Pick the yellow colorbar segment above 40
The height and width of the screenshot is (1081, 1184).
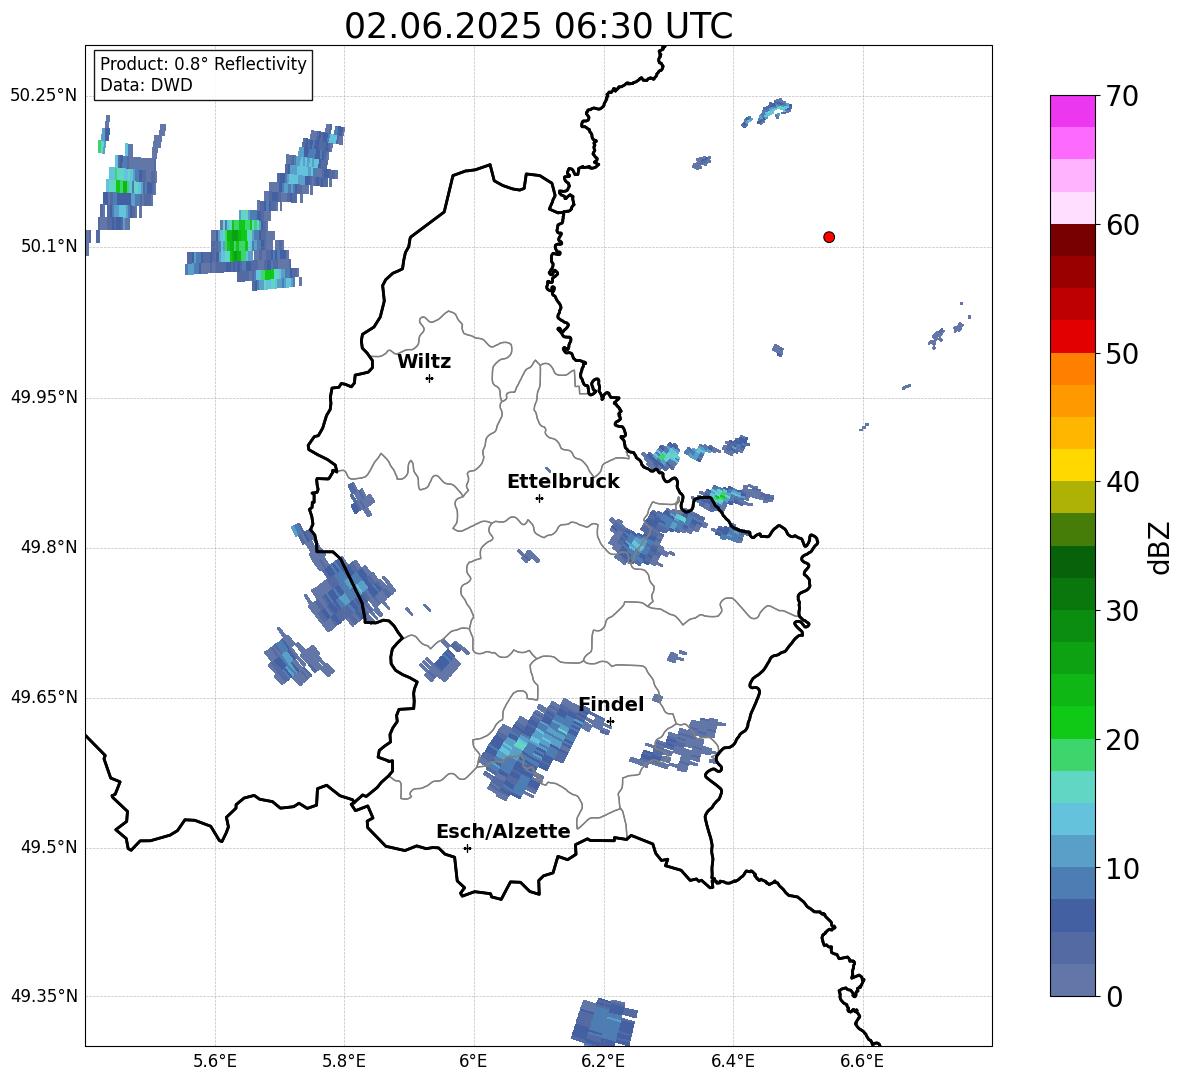click(1072, 465)
